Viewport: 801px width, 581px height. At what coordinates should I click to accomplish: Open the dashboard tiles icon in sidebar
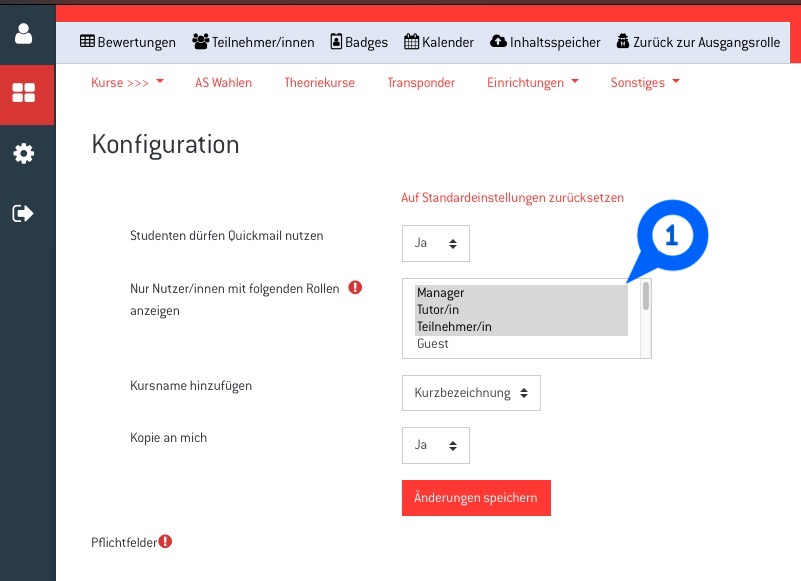[23, 94]
